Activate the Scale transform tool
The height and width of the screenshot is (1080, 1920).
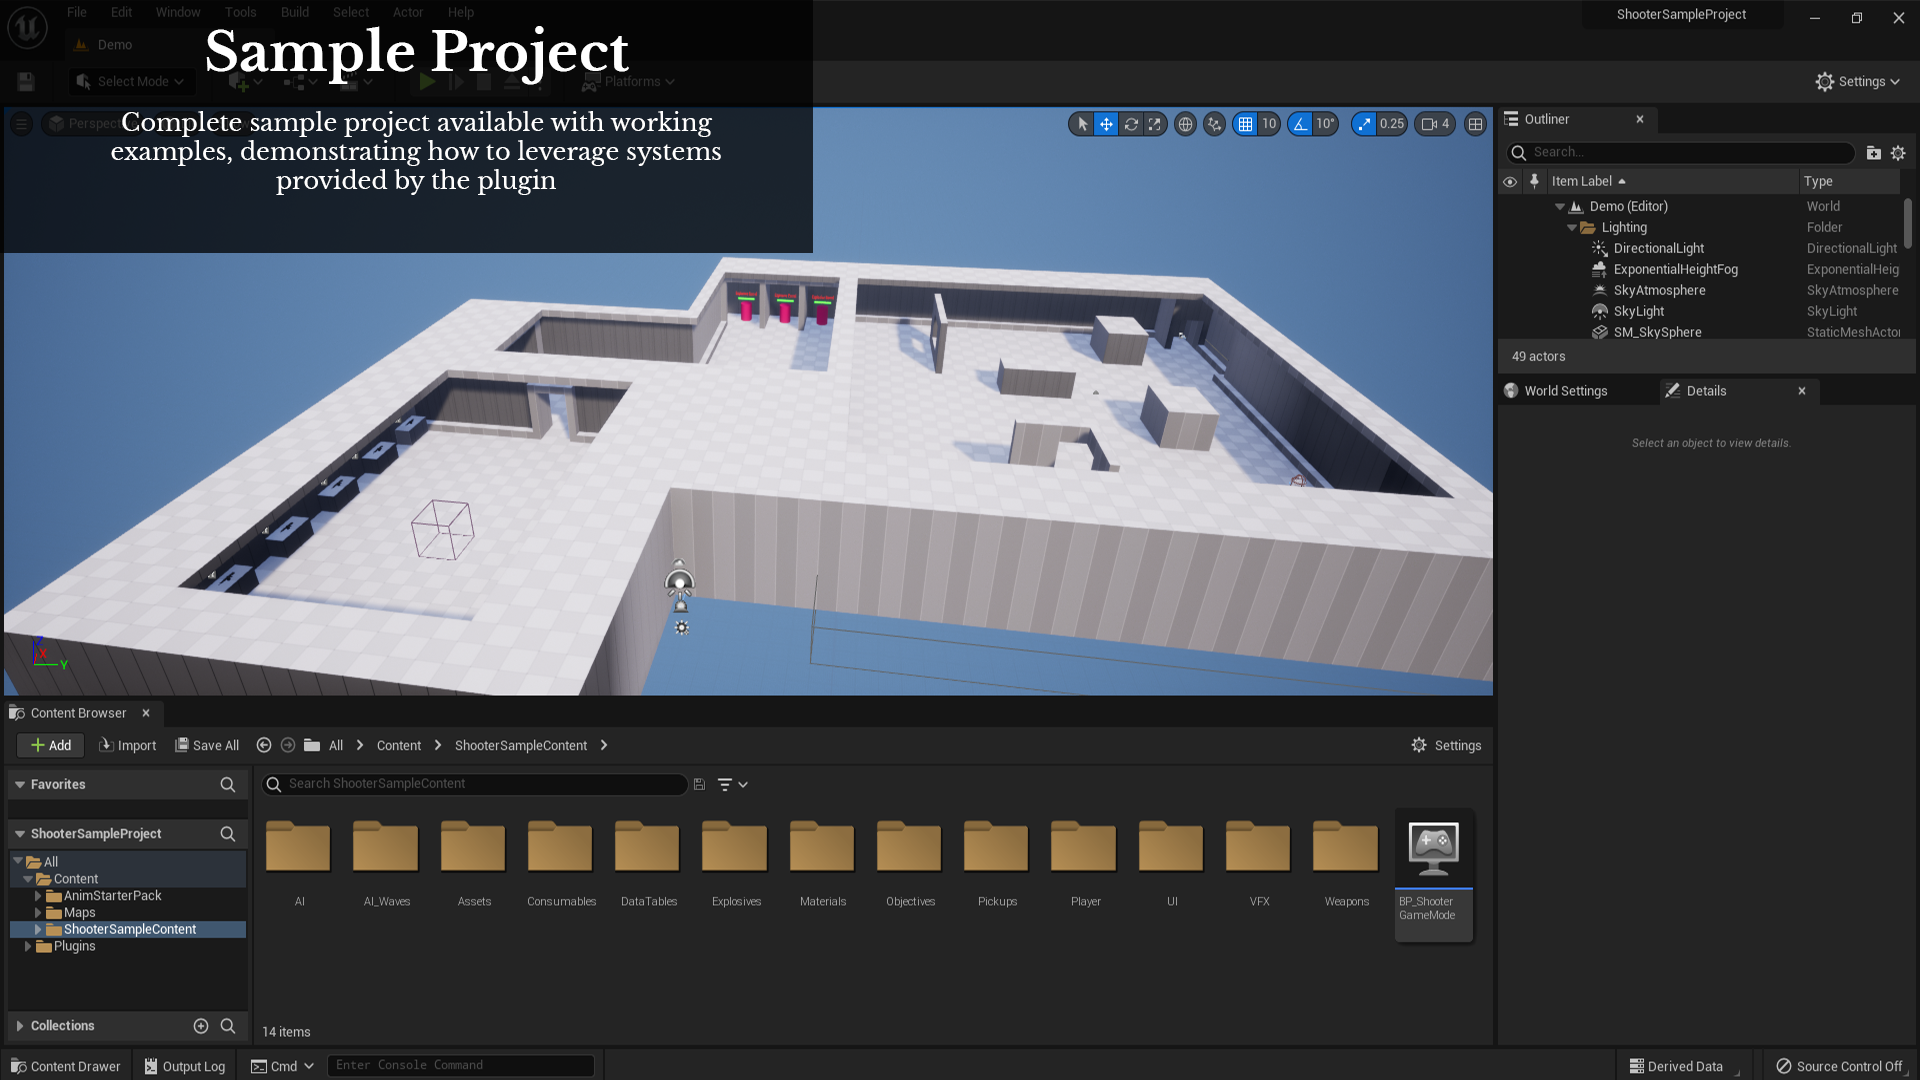pyautogui.click(x=1155, y=124)
